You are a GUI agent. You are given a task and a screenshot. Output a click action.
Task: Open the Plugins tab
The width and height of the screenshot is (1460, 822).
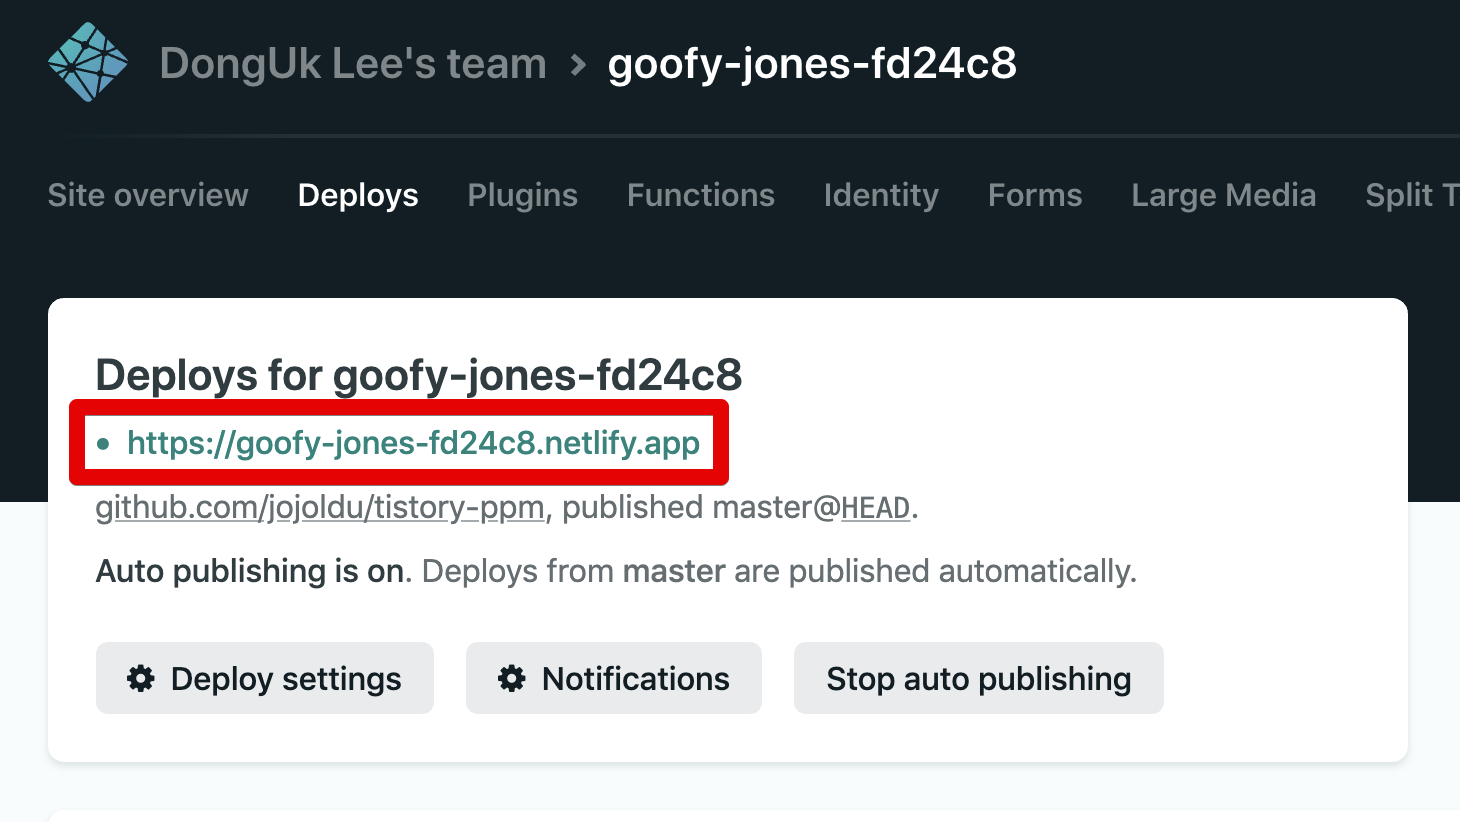click(523, 195)
